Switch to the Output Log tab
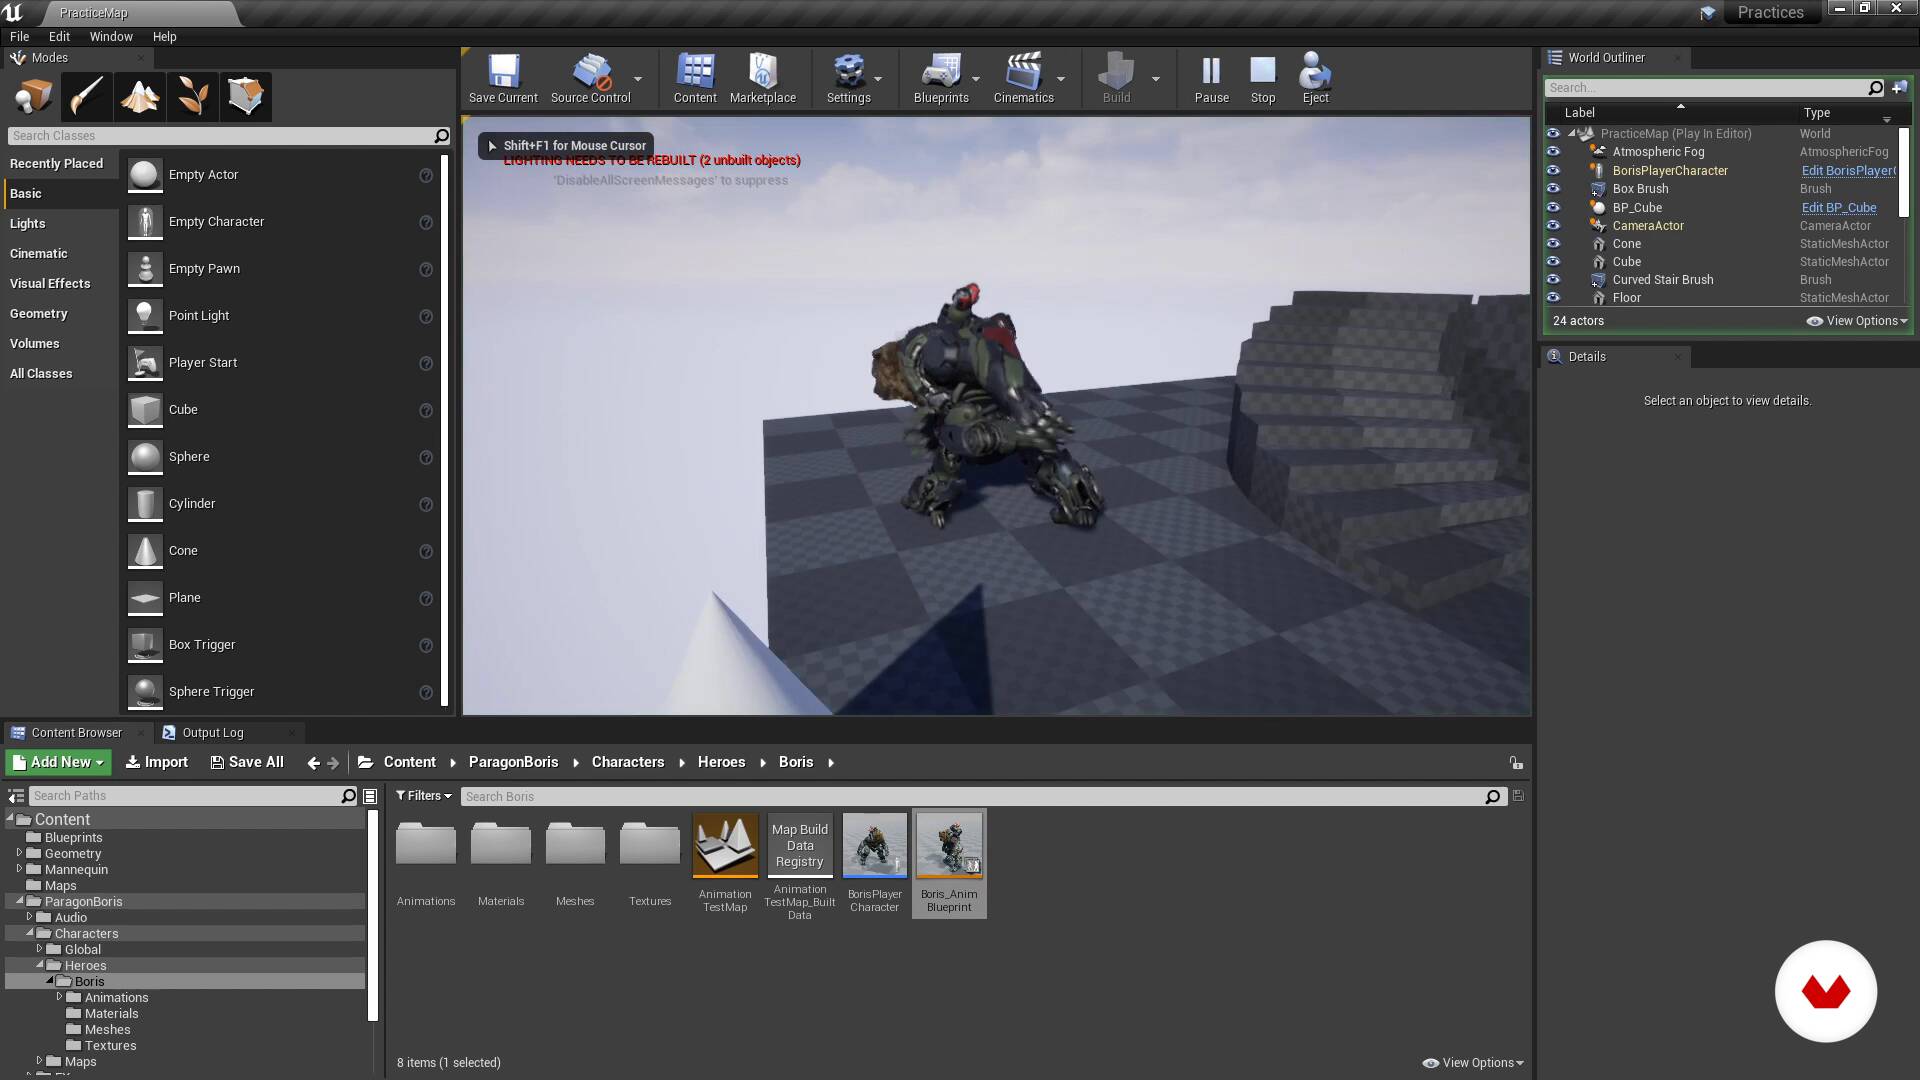The height and width of the screenshot is (1080, 1920). pyautogui.click(x=212, y=733)
